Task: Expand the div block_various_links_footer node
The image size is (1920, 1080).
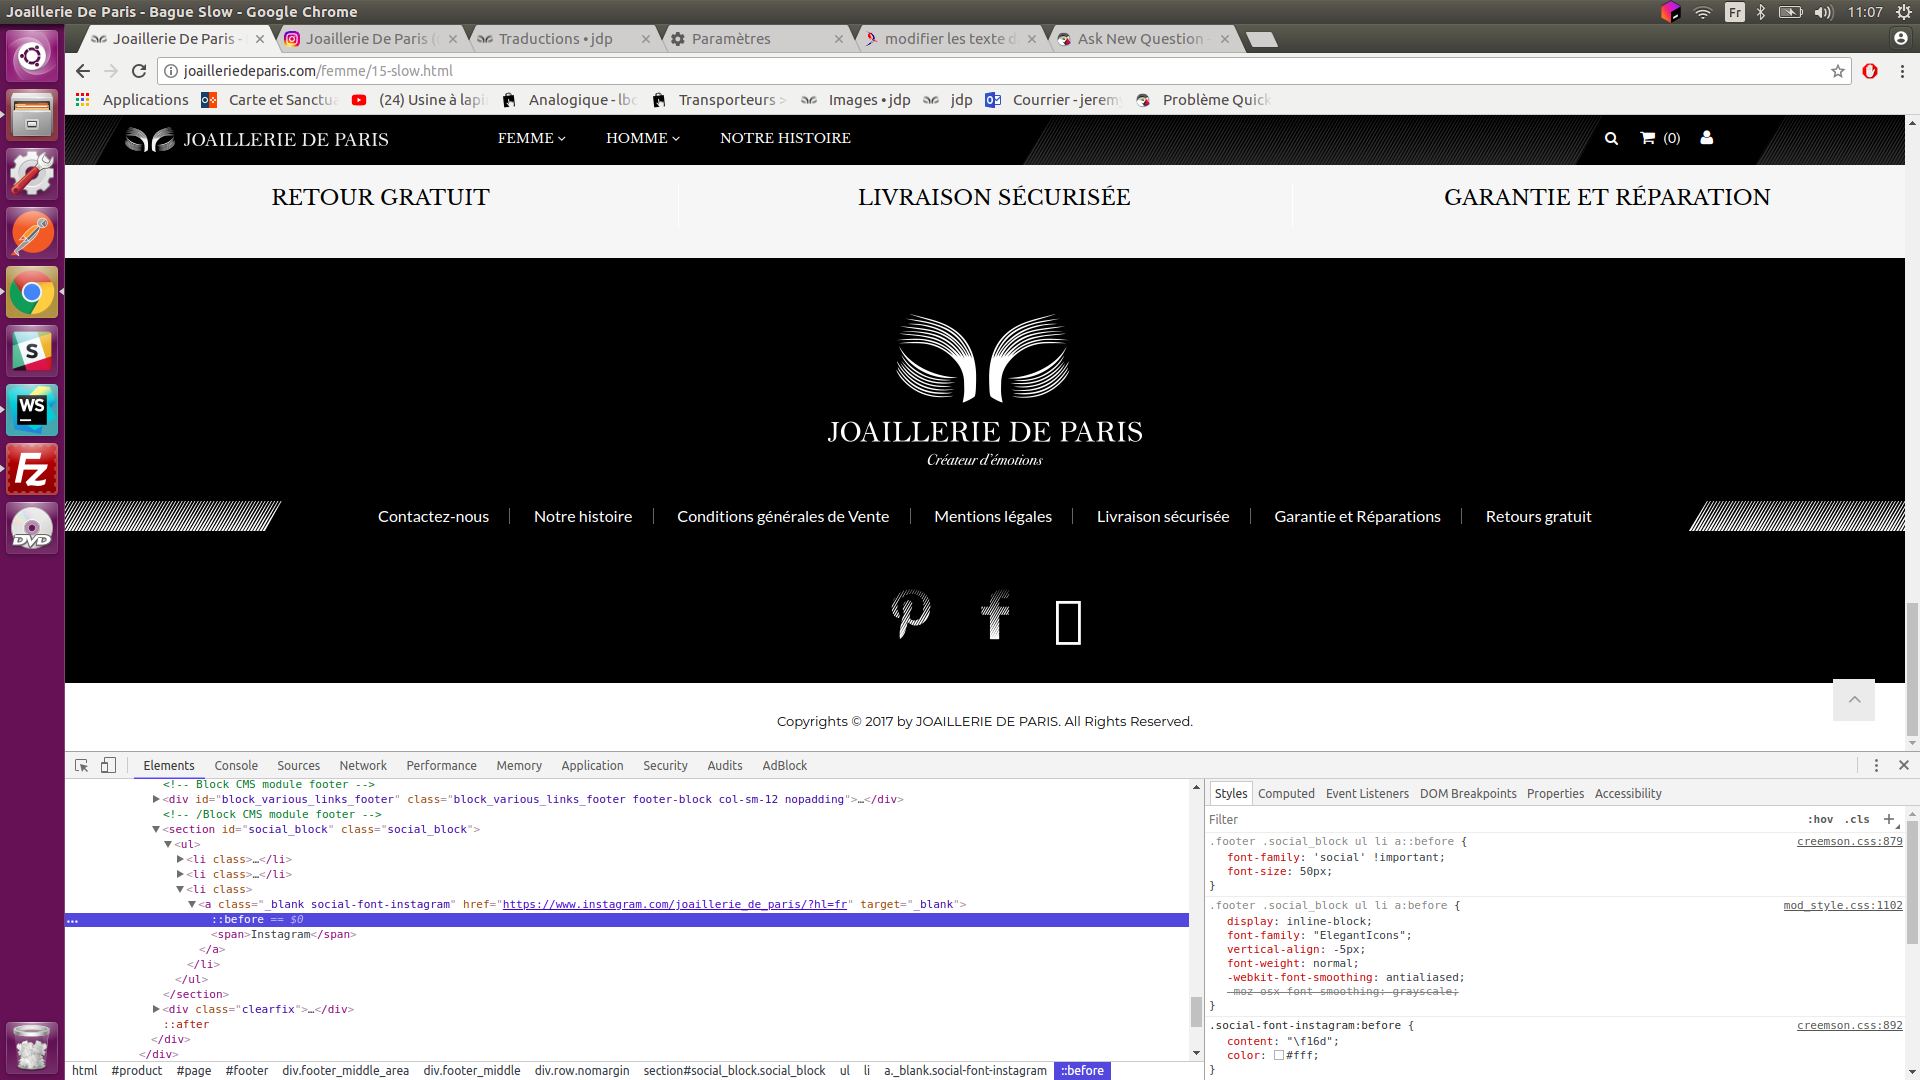Action: (156, 799)
